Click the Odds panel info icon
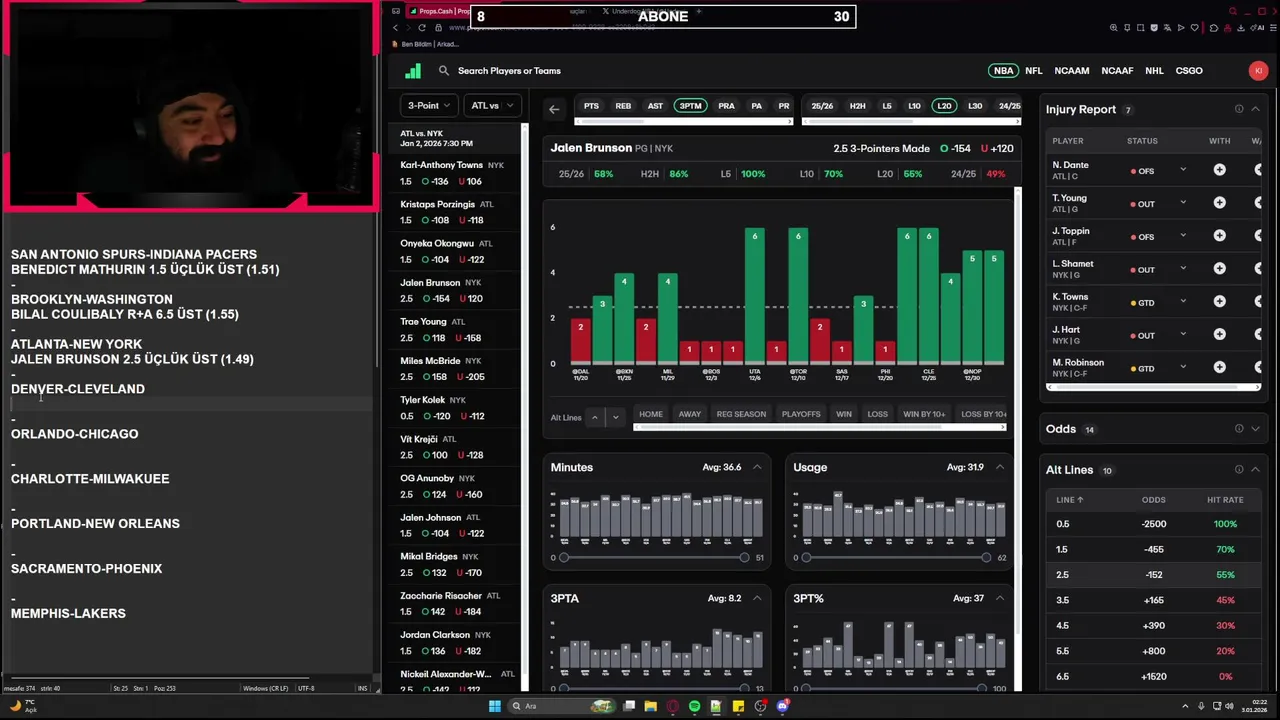Screen dimensions: 1280x720 [x=1239, y=429]
